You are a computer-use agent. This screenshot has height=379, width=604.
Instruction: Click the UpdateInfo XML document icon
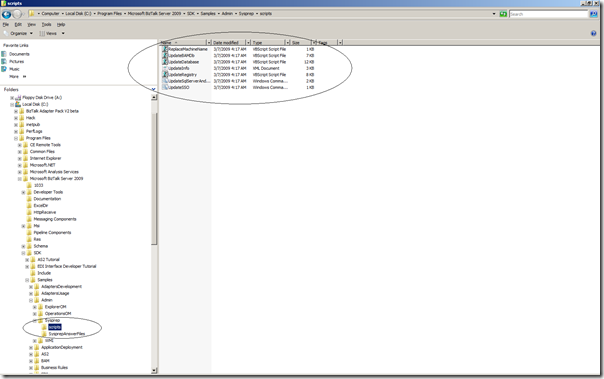[164, 68]
